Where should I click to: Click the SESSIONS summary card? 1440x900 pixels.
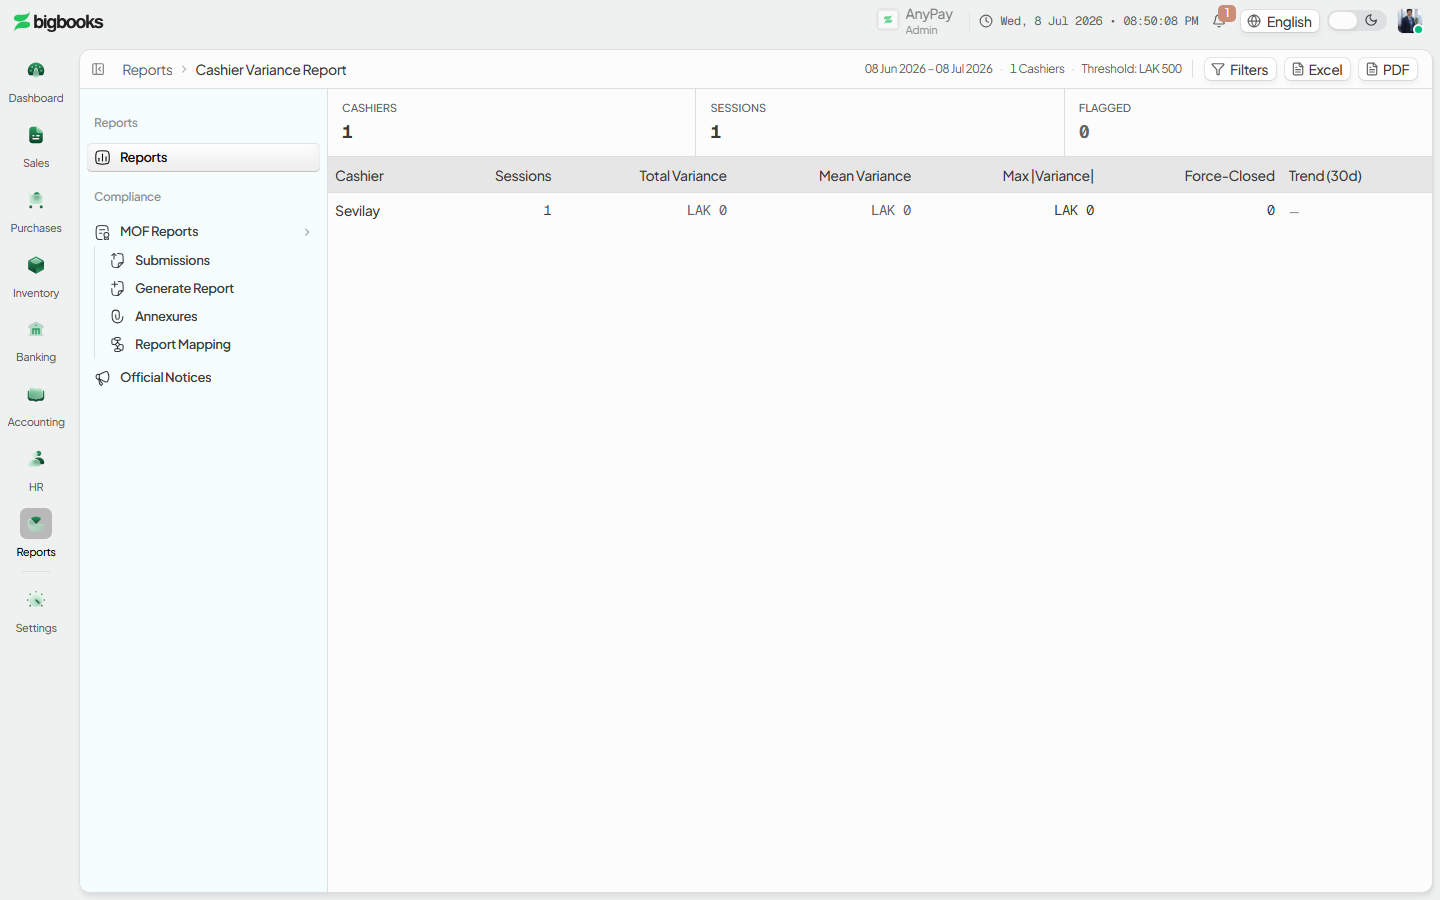pyautogui.click(x=880, y=122)
